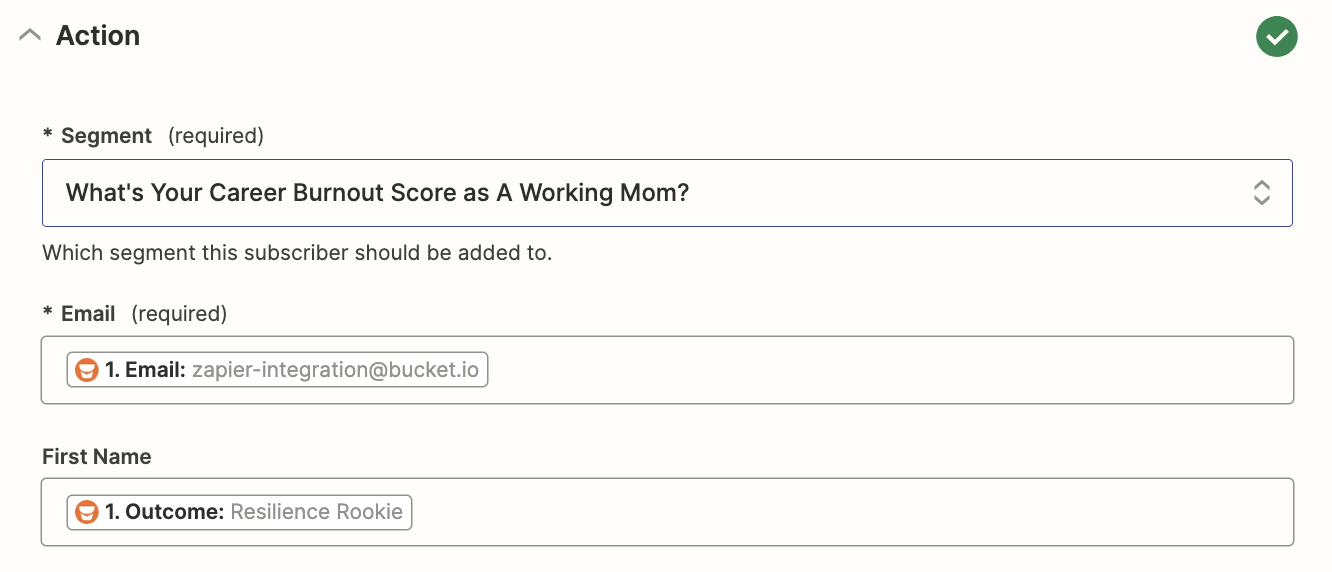The image size is (1332, 572).
Task: Click the First Name field label
Action: [x=97, y=457]
